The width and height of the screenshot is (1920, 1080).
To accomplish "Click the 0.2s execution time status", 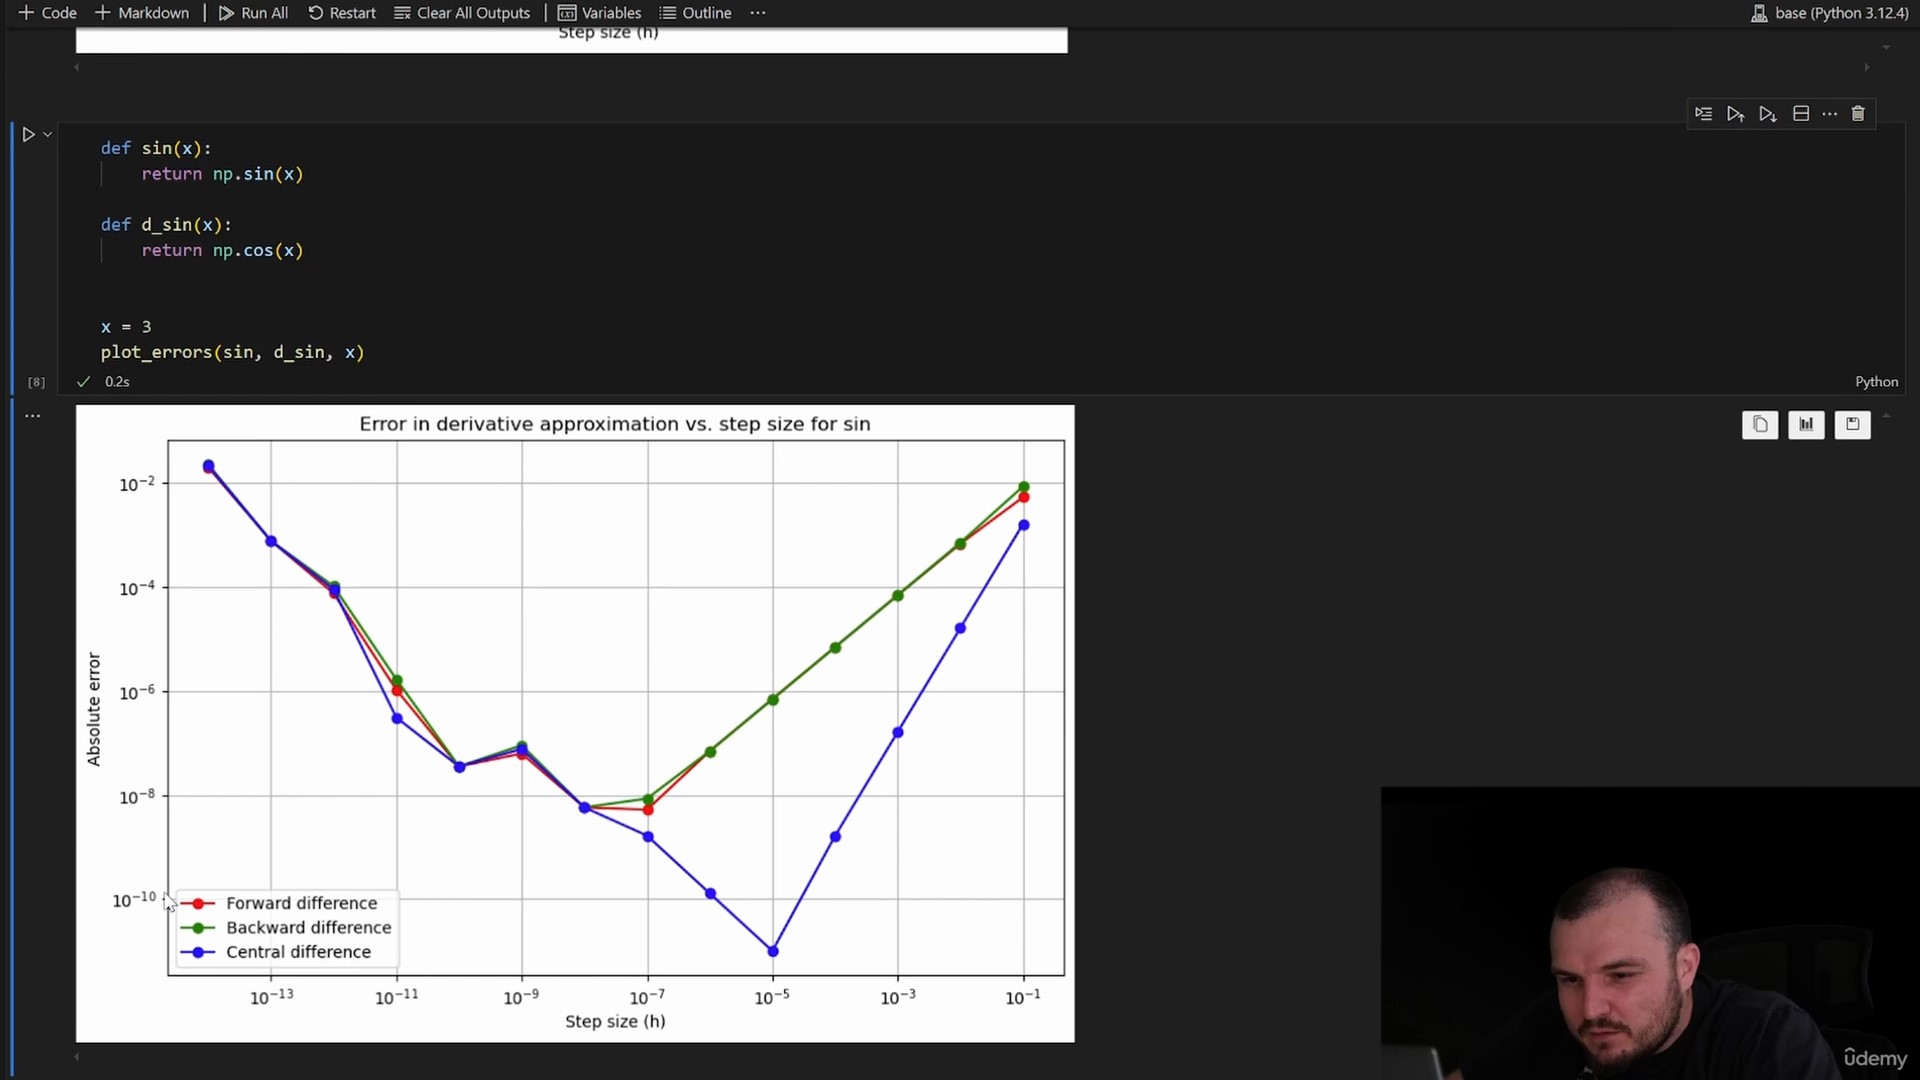I will 117,382.
